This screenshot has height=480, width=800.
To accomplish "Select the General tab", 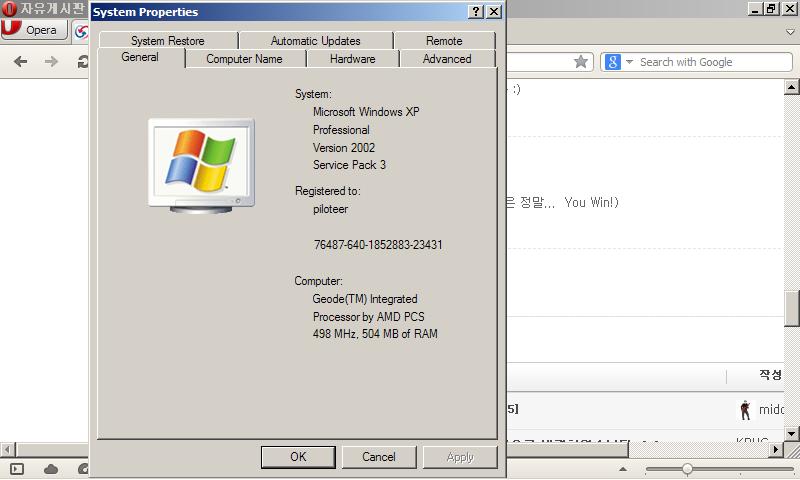I will (x=140, y=57).
